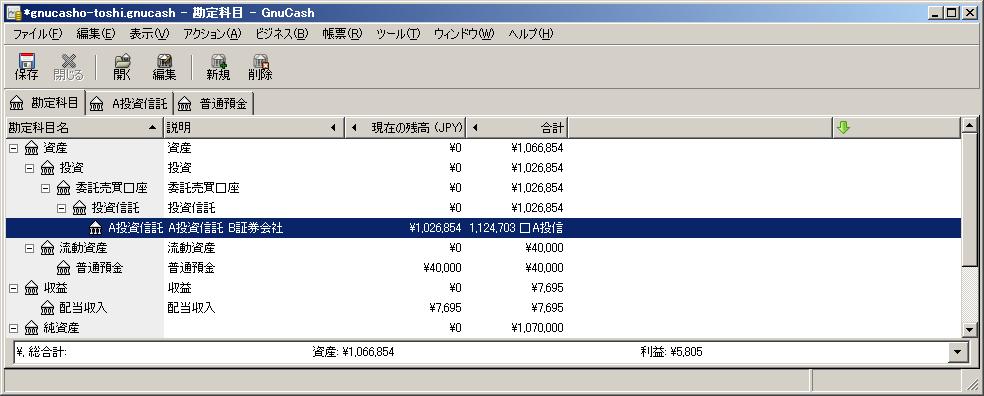Viewport: 984px width, 396px height.
Task: Collapse the 投資 tree node
Action: tap(29, 169)
